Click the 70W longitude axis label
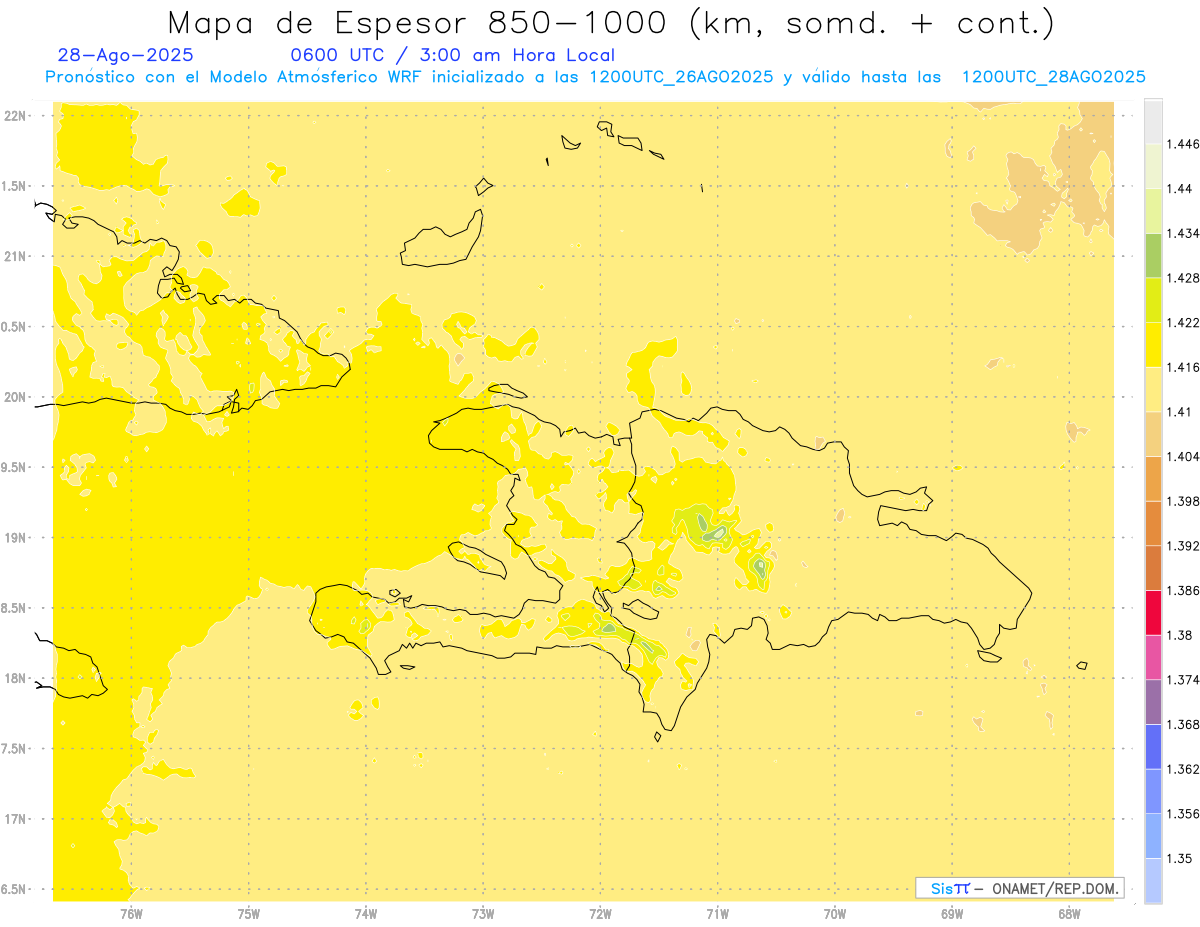Viewport: 1200px width, 927px height. click(835, 913)
